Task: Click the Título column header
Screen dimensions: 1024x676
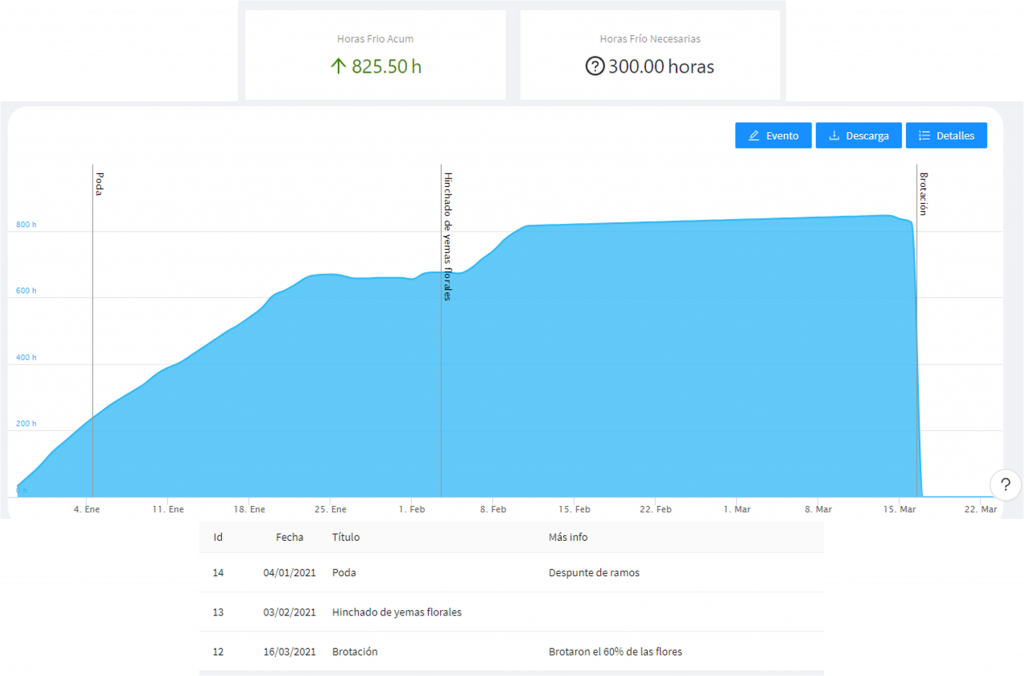Action: point(345,537)
